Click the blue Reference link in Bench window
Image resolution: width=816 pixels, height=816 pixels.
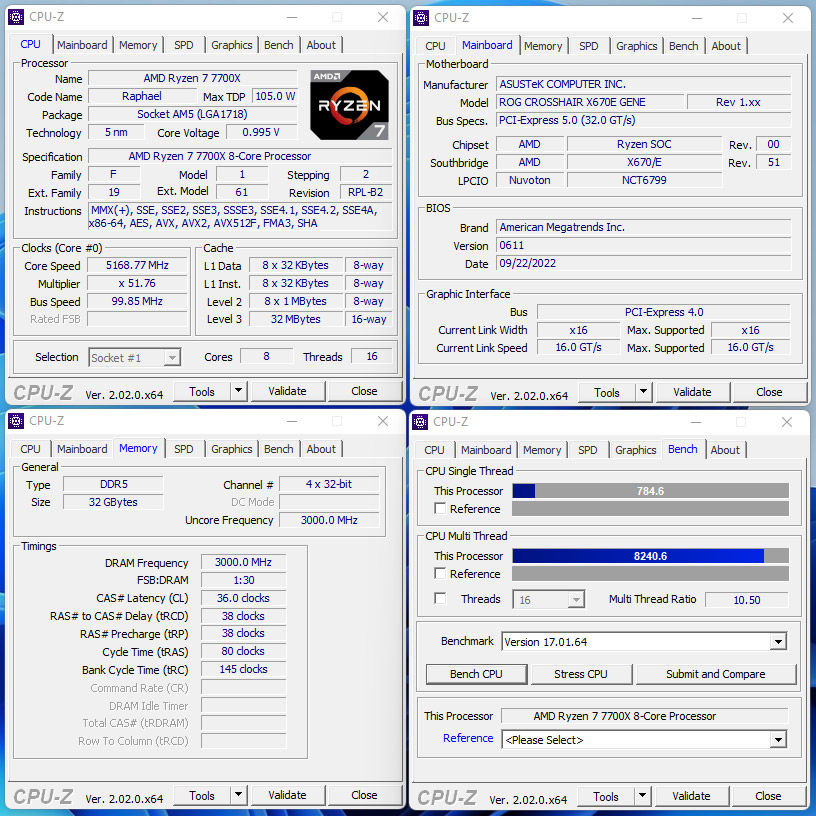pyautogui.click(x=468, y=738)
